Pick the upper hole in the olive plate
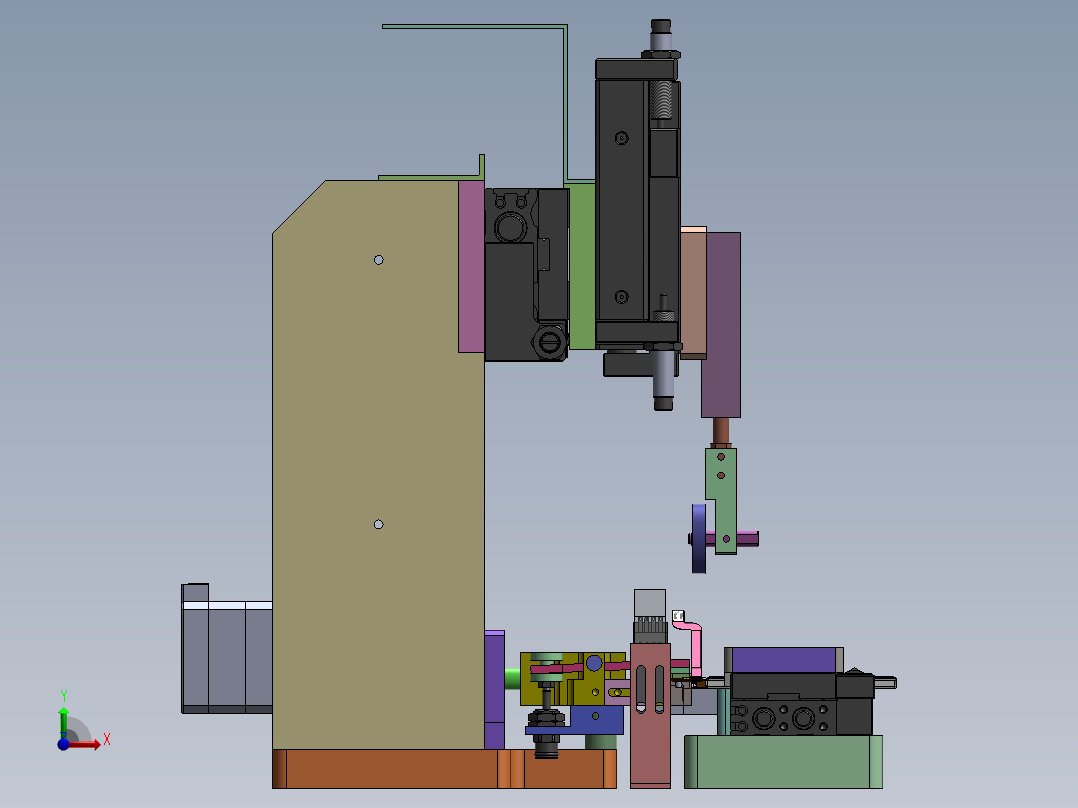 click(378, 260)
